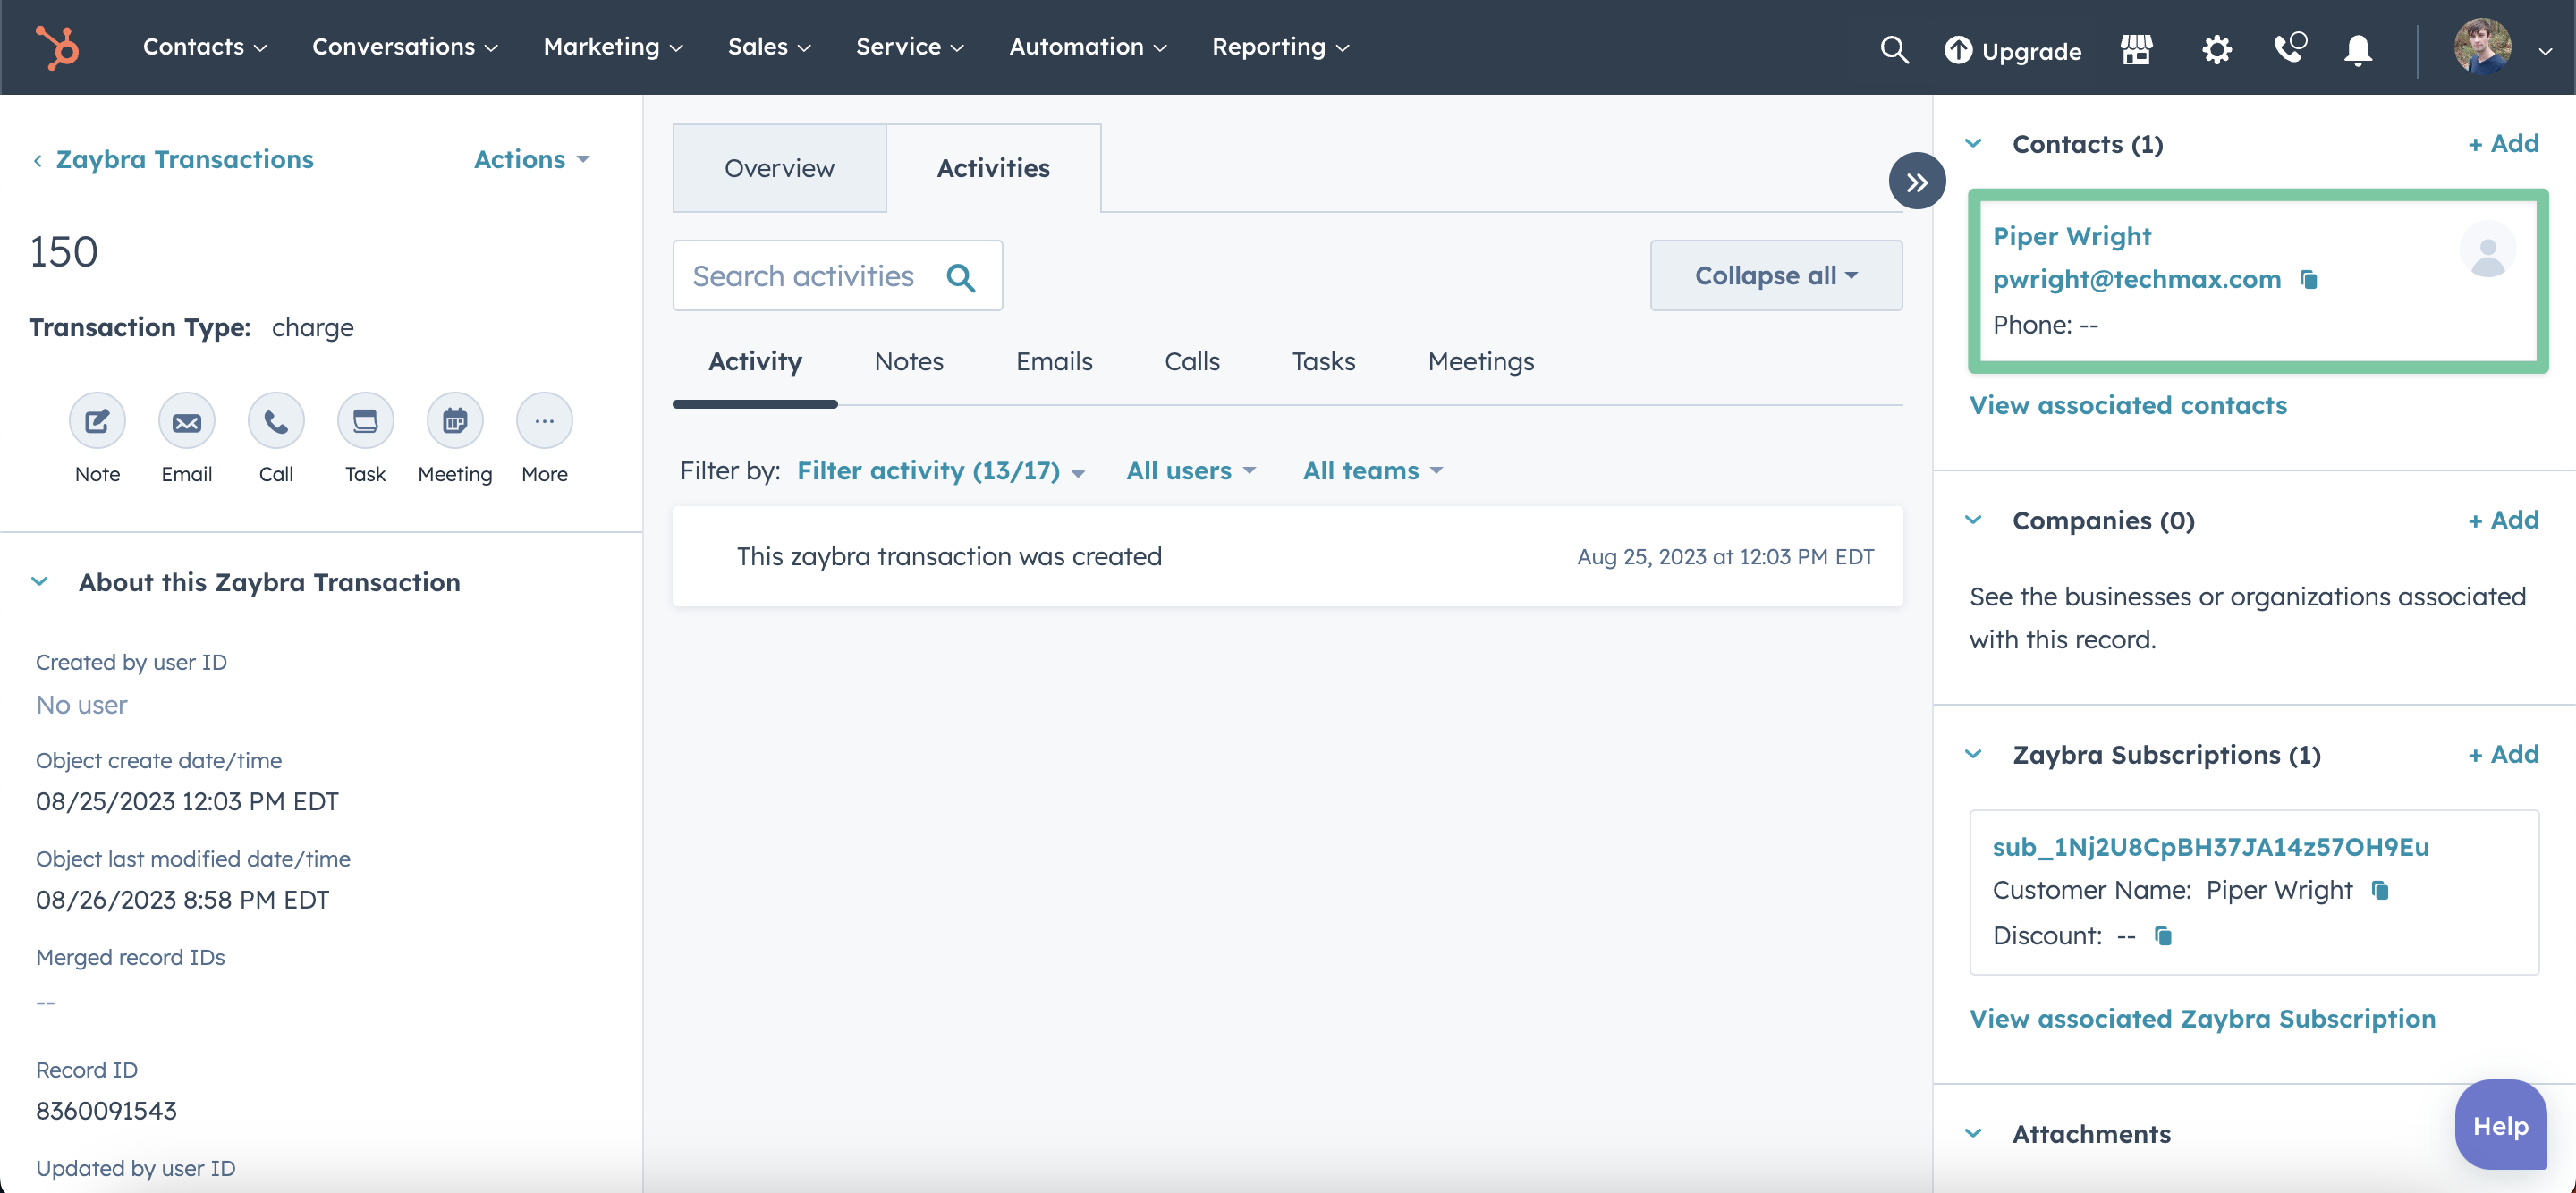The width and height of the screenshot is (2576, 1193).
Task: Click View associated Zaybra Subscription
Action: click(x=2202, y=1019)
